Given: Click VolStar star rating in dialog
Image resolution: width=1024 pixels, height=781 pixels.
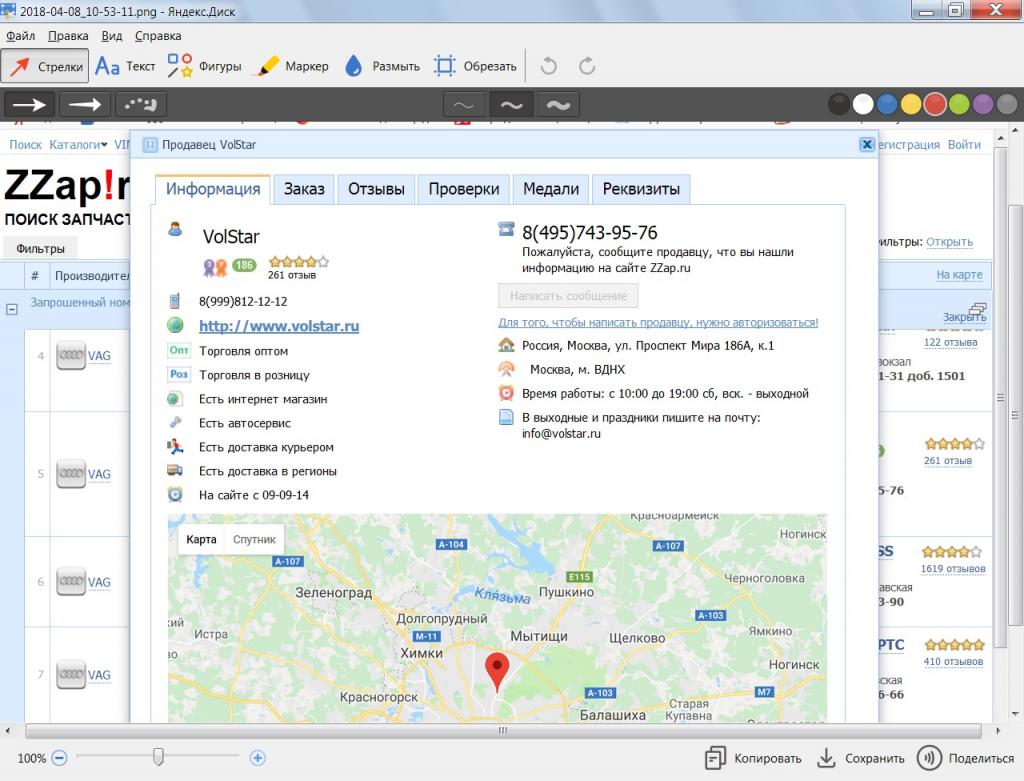Looking at the screenshot, I should [x=299, y=262].
